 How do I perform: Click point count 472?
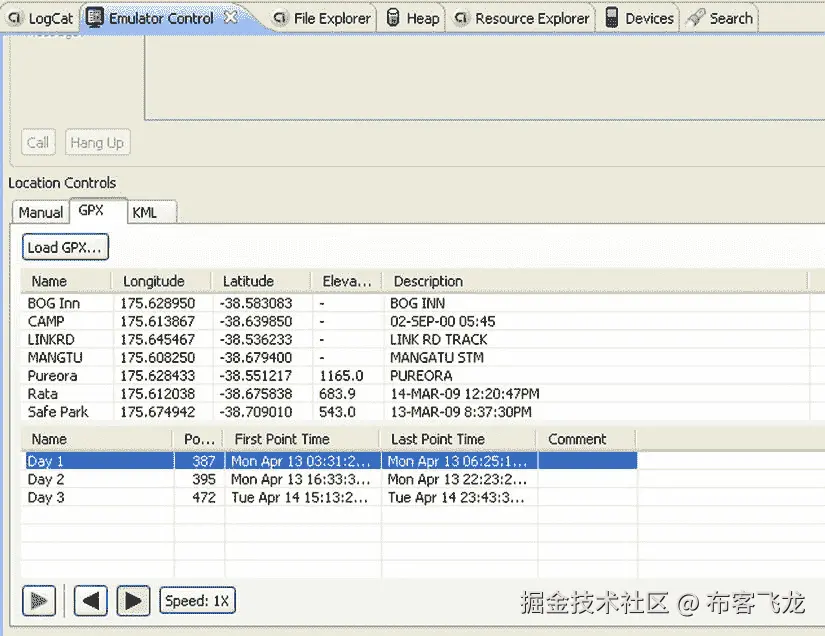click(204, 498)
